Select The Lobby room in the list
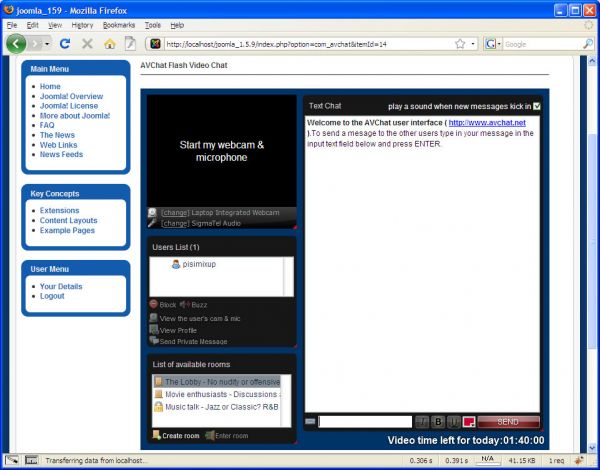This screenshot has width=600, height=470. 217,382
